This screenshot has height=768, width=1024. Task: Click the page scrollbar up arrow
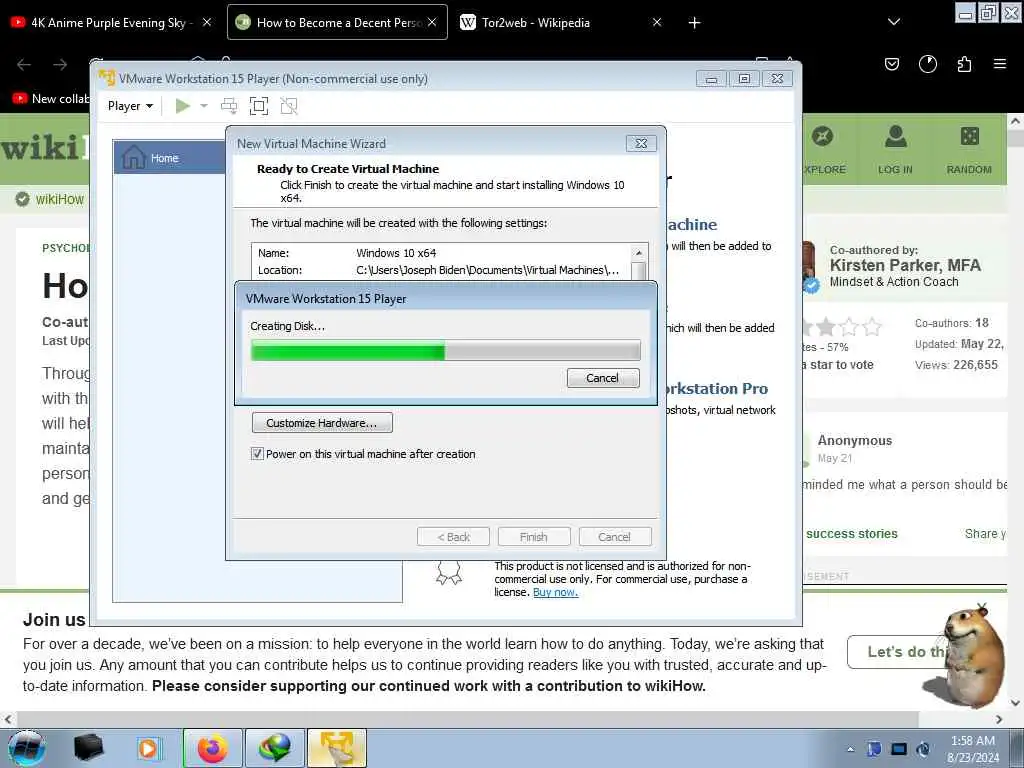pos(1015,121)
